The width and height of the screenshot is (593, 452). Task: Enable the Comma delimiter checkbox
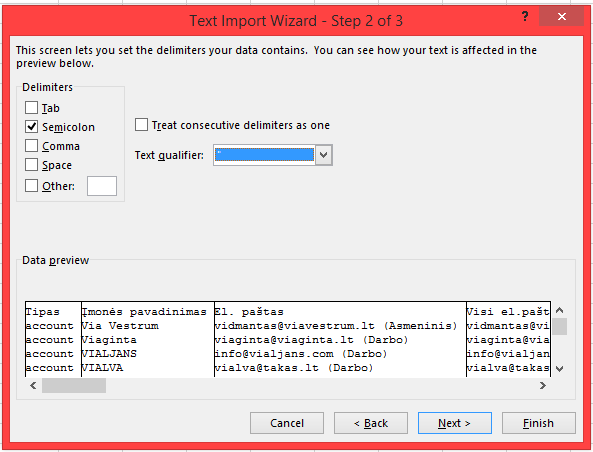(31, 145)
